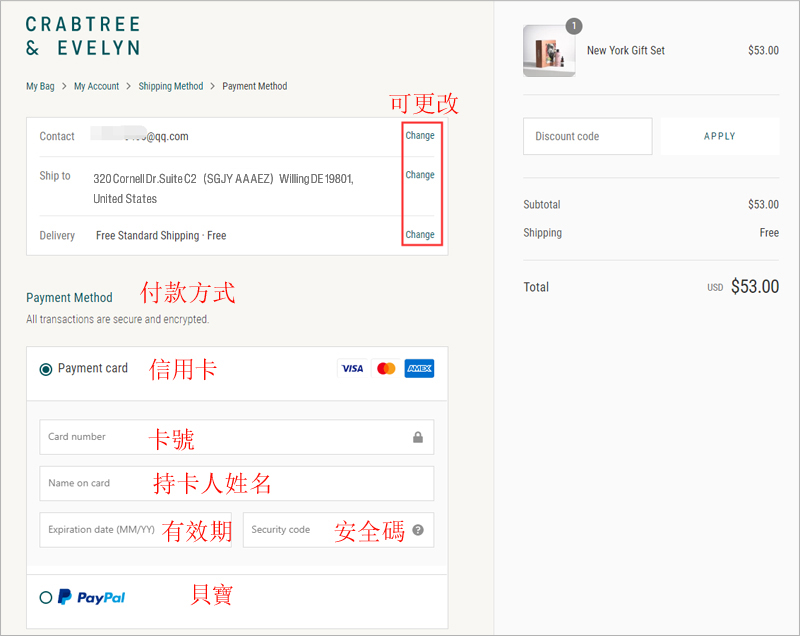Focus the Name on card field
Image resolution: width=800 pixels, height=636 pixels.
[x=237, y=484]
